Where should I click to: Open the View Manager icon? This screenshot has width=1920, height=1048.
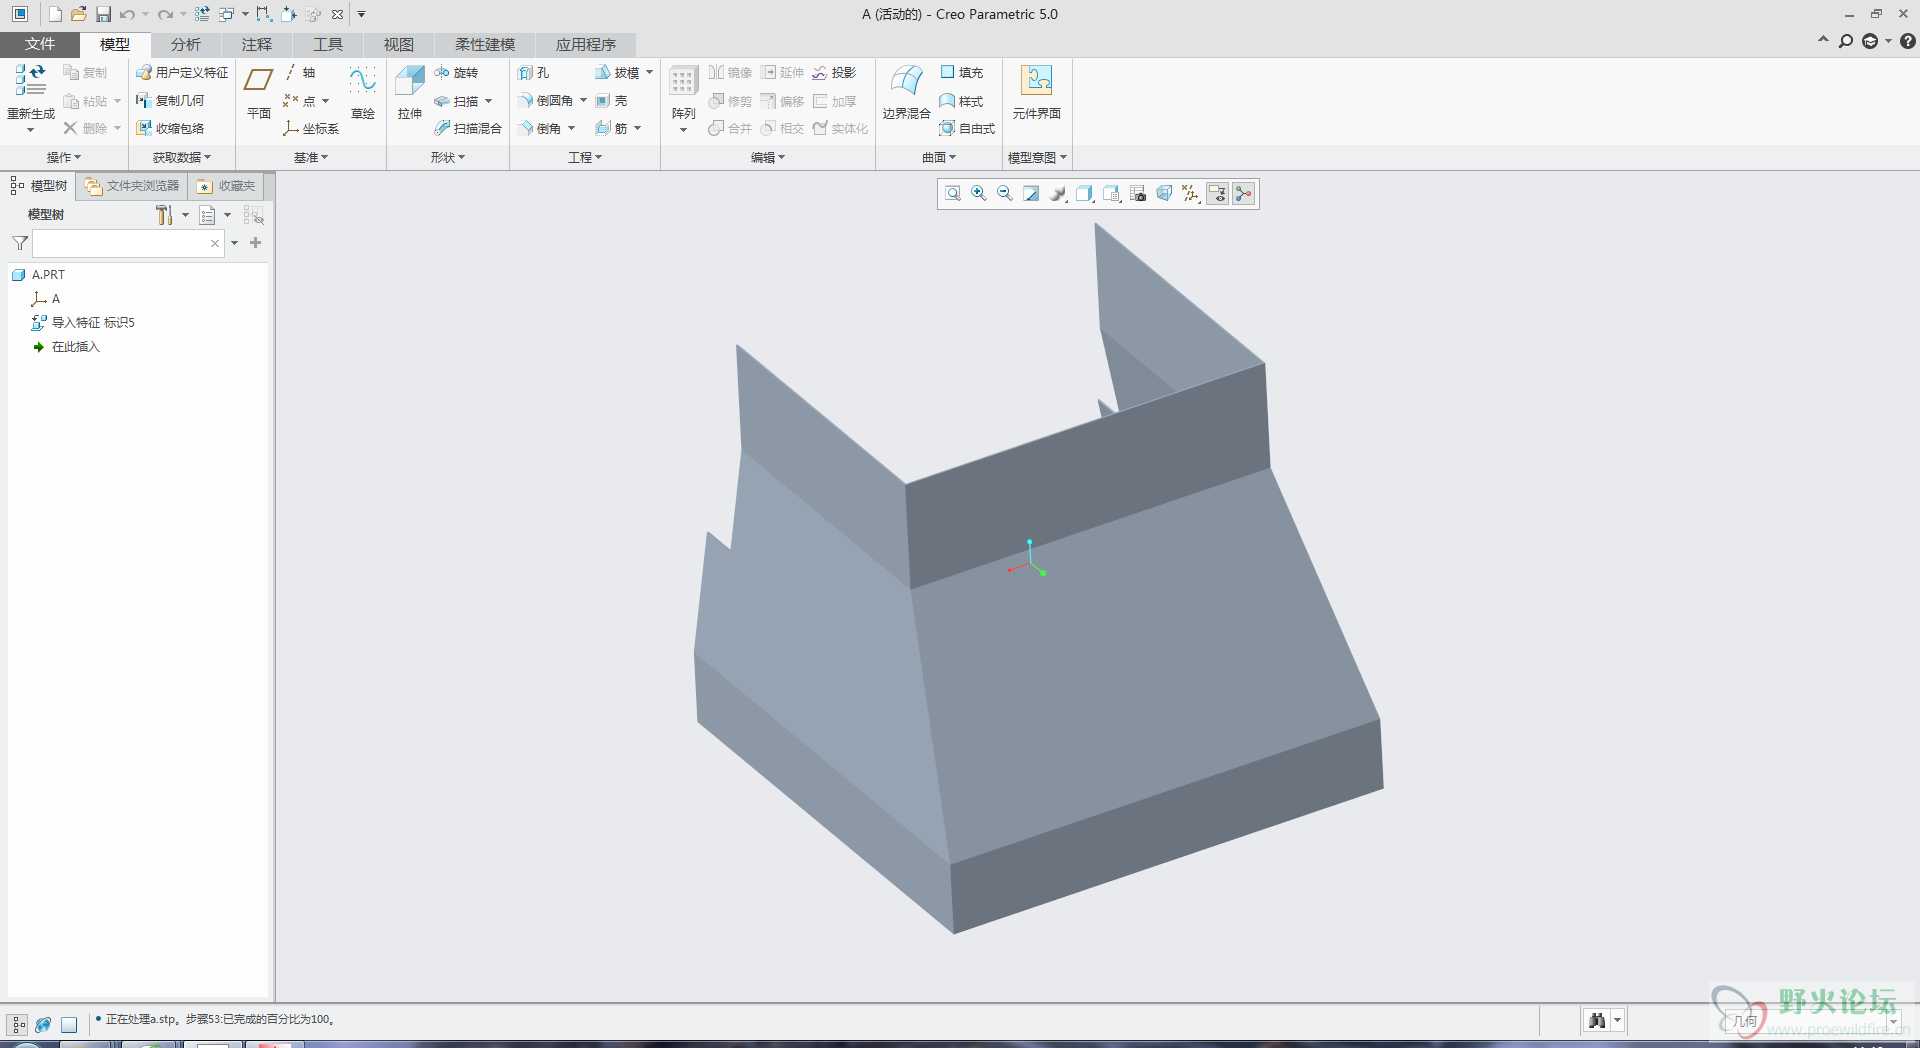pyautogui.click(x=1138, y=194)
